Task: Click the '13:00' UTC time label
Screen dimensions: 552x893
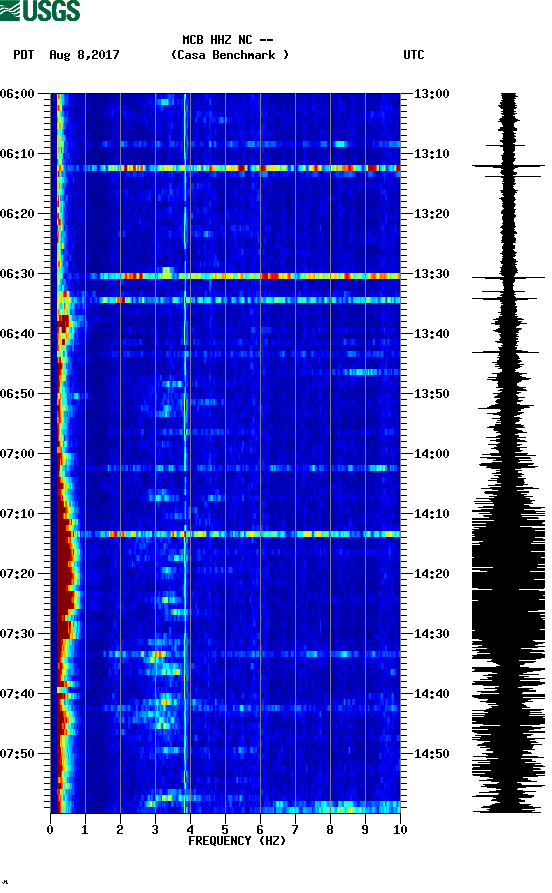Action: click(x=431, y=93)
